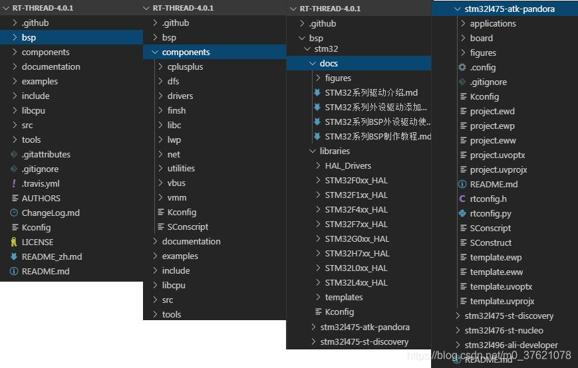Open the STM32G0xx_HAL folder
578x368 pixels.
point(357,239)
